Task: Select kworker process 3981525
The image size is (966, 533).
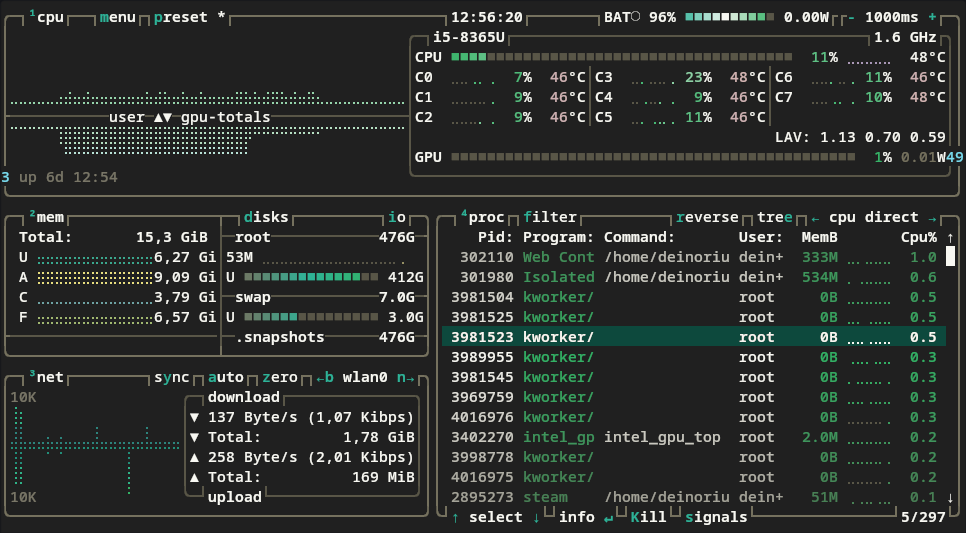Action: click(x=694, y=317)
